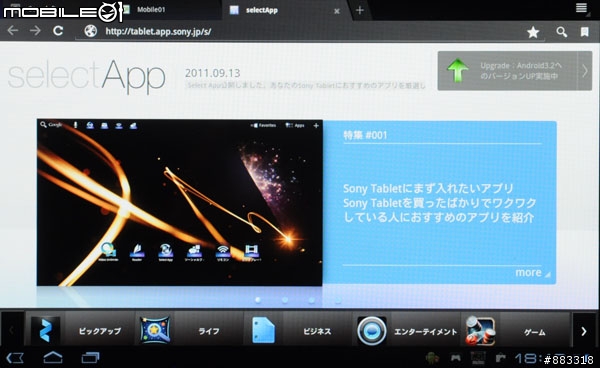
Task: Click the green upgrade arrow icon
Action: (458, 70)
